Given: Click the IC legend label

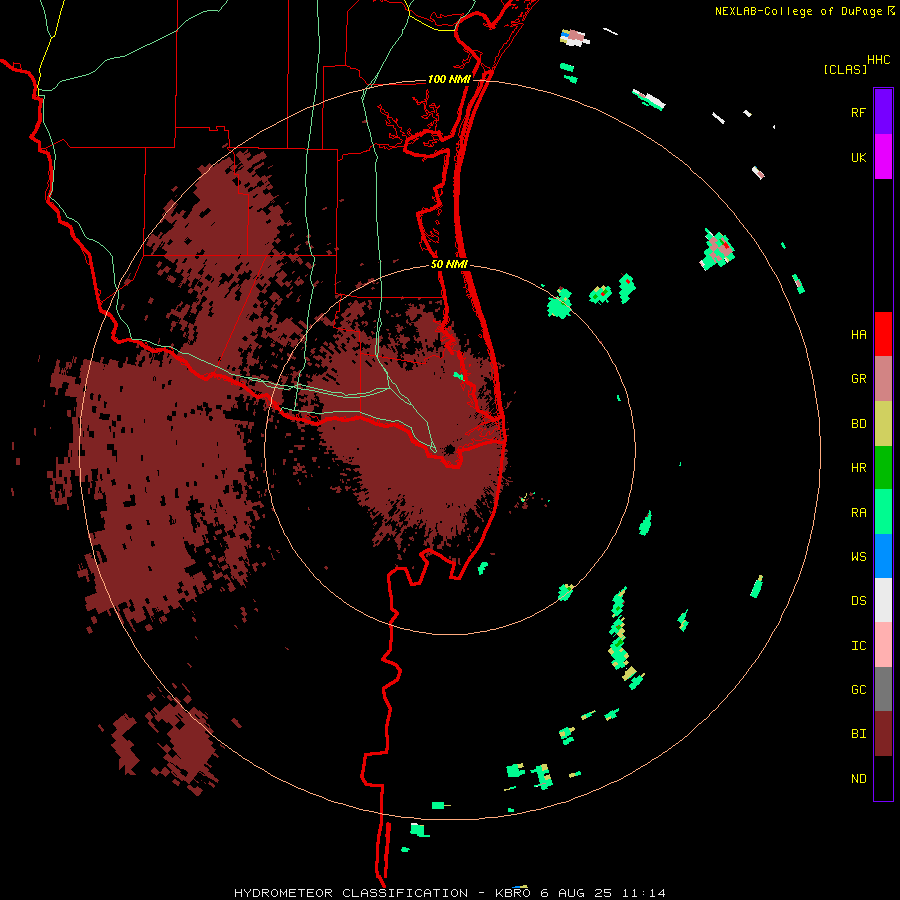Looking at the screenshot, I should [858, 646].
